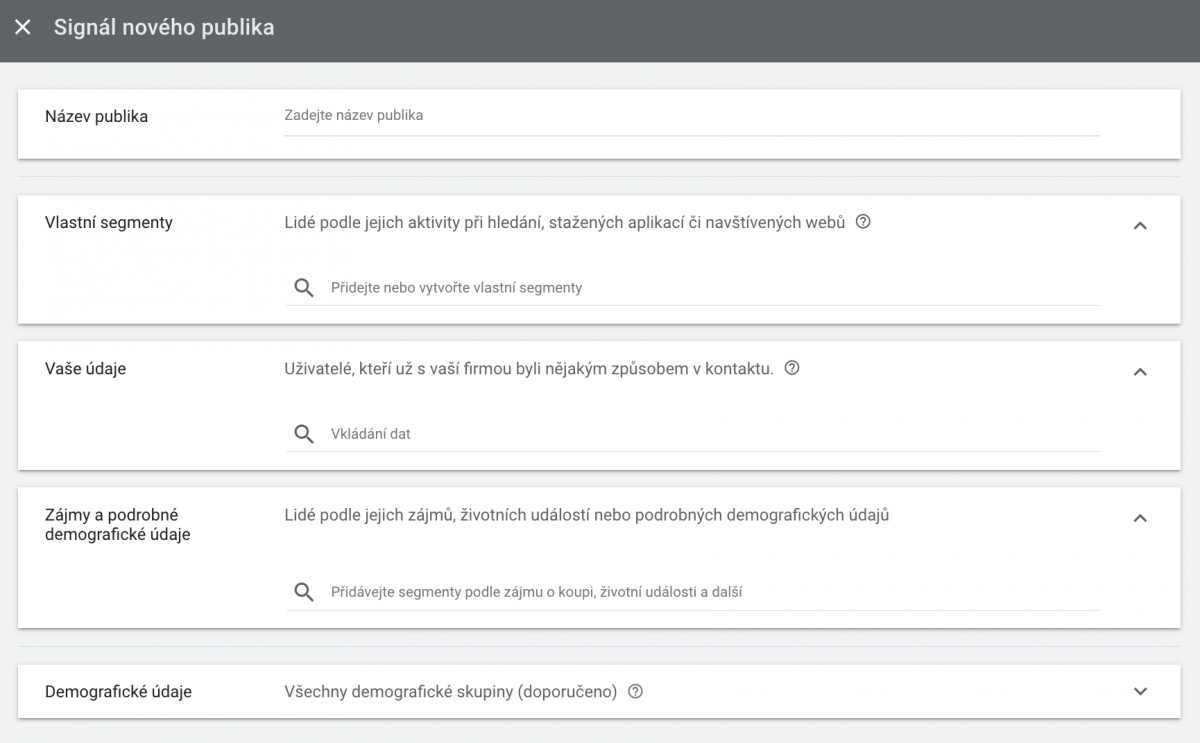Click the Vaše údaje section heading
Viewport: 1200px width, 743px height.
[85, 368]
